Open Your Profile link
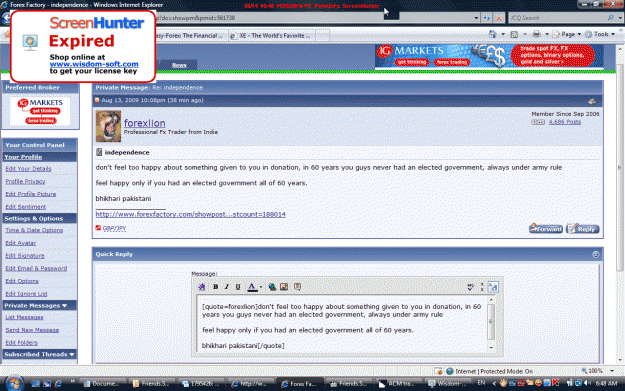This screenshot has height=391, width=625. click(x=23, y=157)
